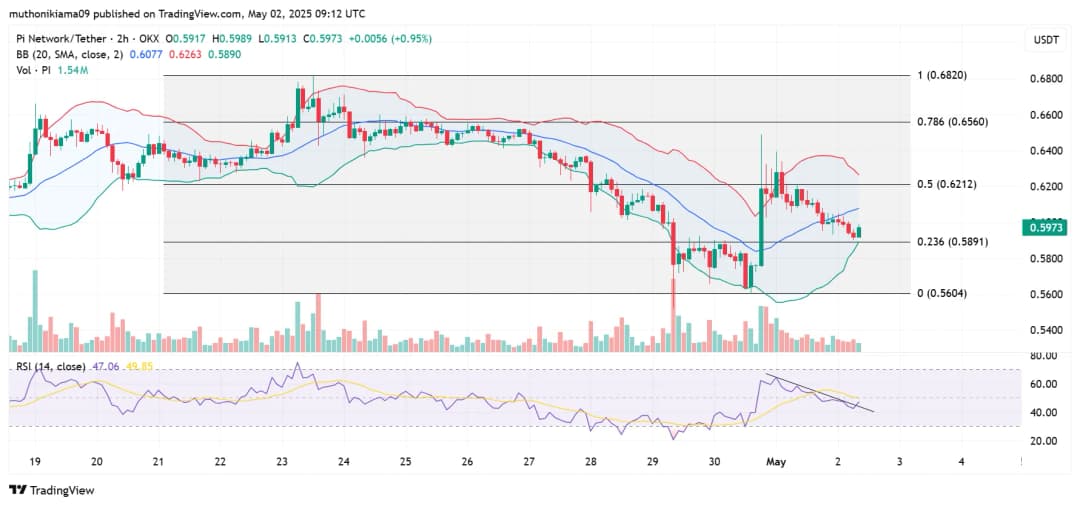Click the 28 date label on time axis
Image resolution: width=1080 pixels, height=506 pixels.
pyautogui.click(x=590, y=462)
